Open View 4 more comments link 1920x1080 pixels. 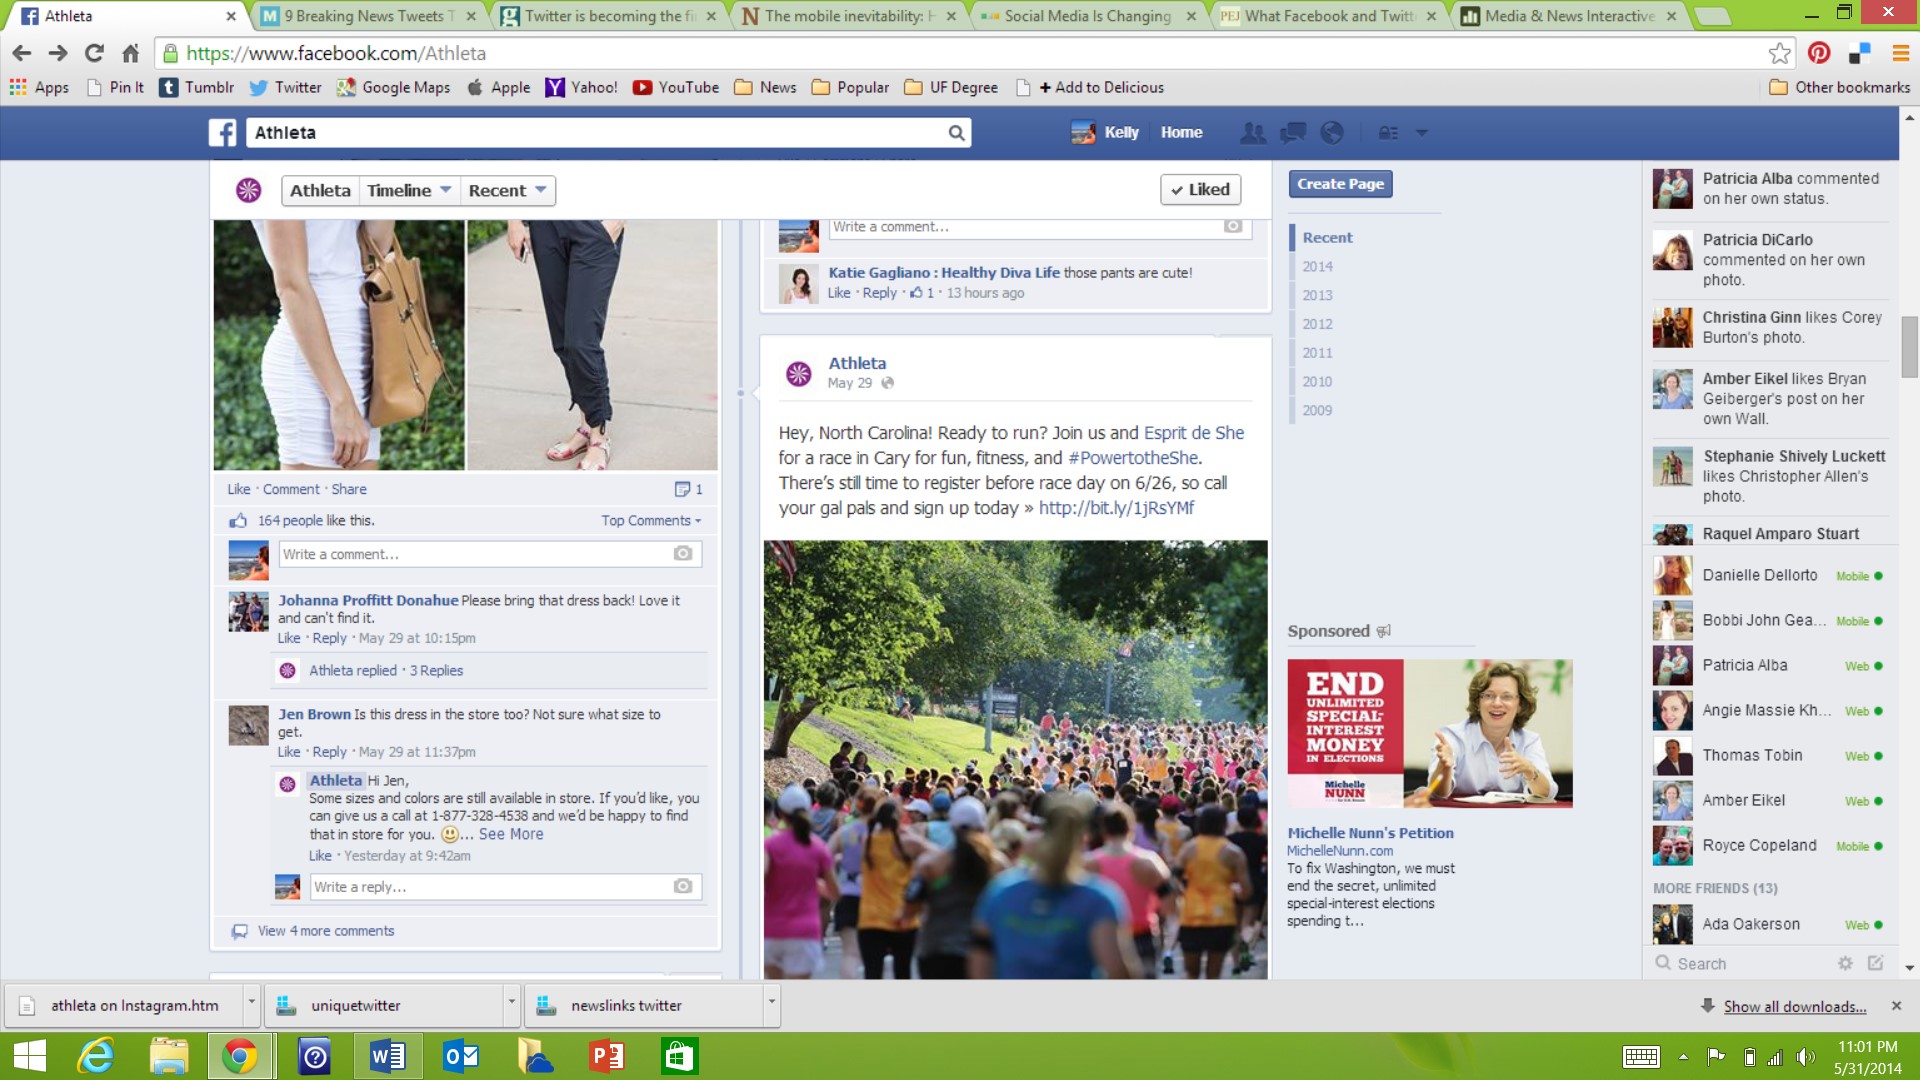point(326,931)
